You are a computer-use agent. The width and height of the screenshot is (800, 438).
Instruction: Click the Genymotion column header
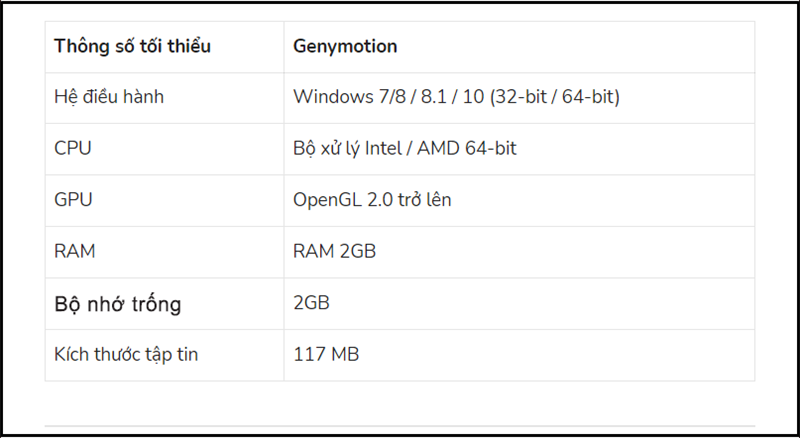pos(345,47)
